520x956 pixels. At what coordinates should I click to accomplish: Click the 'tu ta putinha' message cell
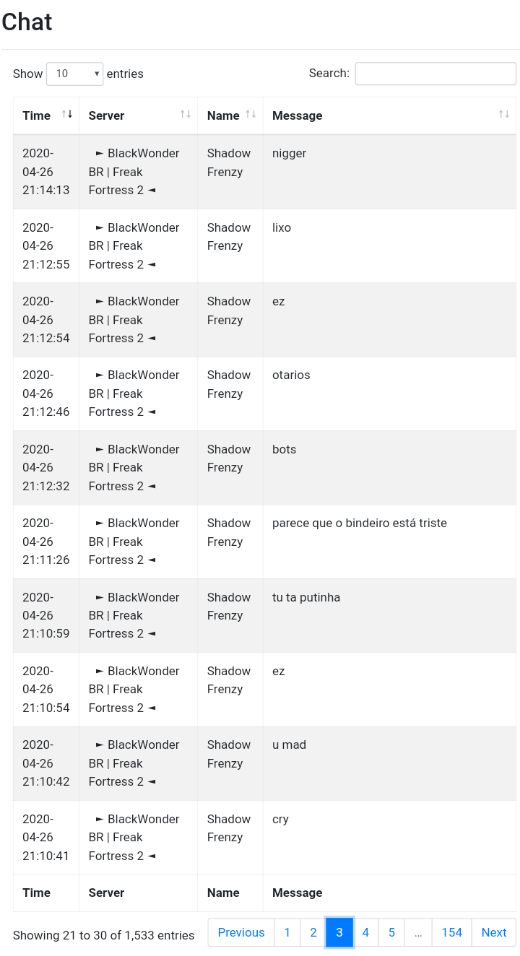390,615
